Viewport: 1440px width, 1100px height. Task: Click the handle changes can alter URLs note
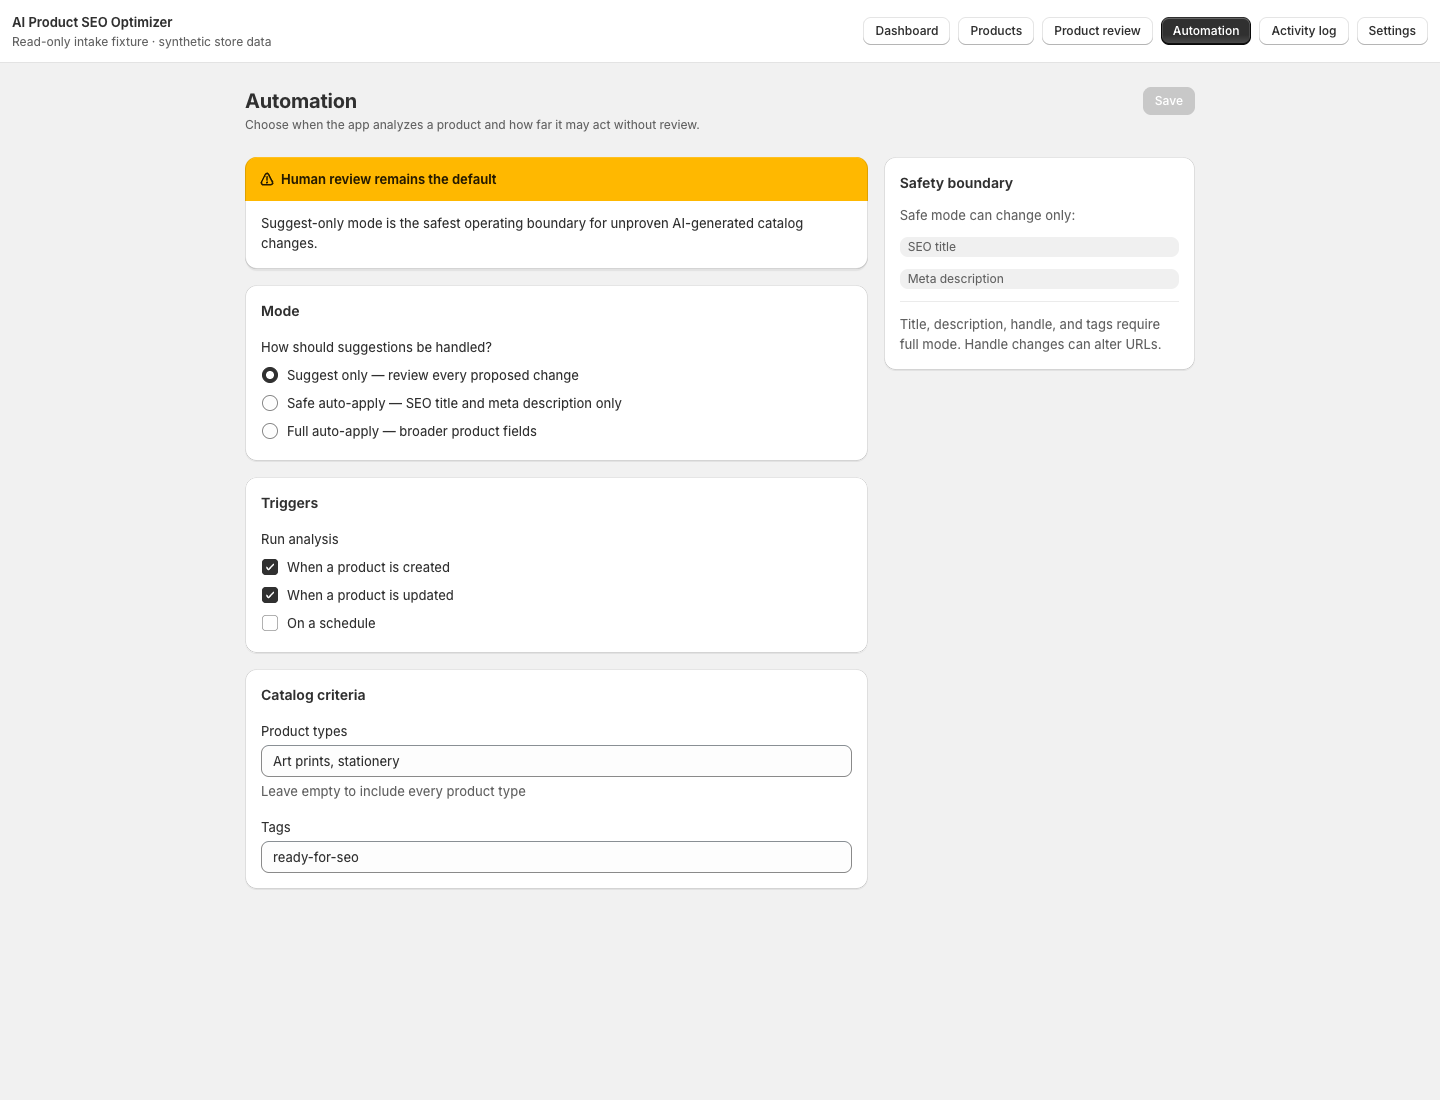coord(1030,334)
